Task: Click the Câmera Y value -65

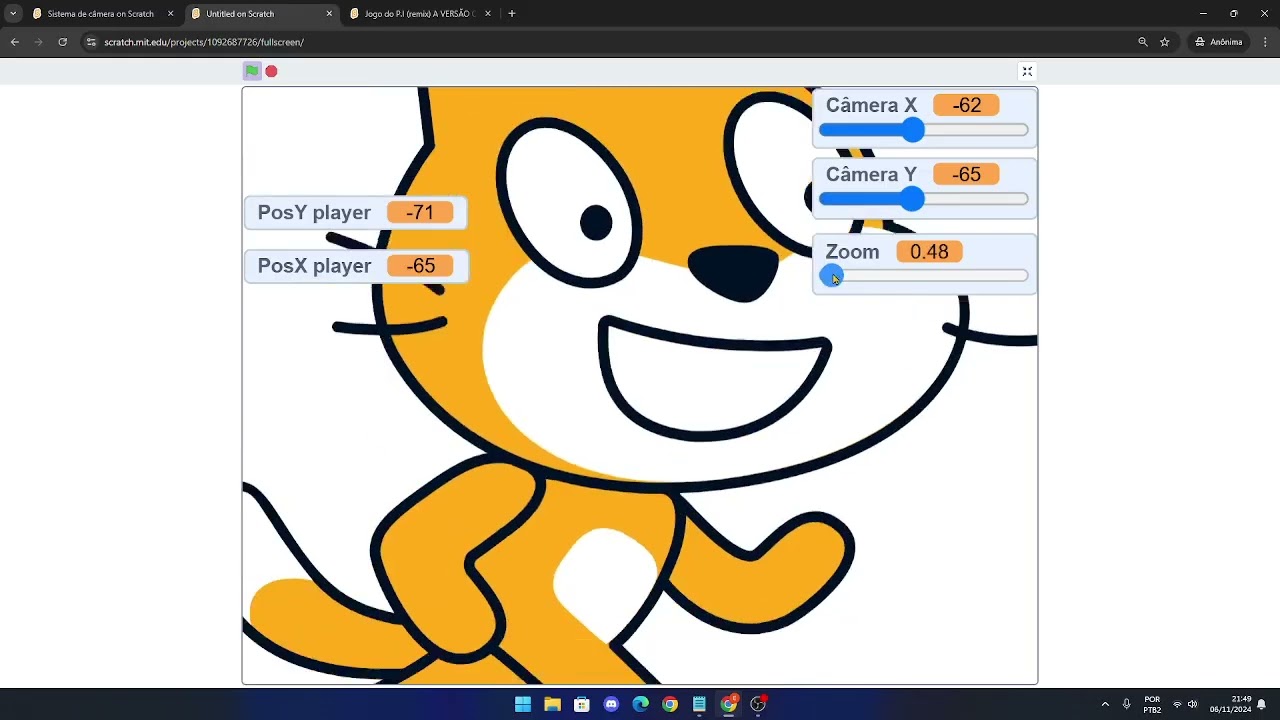Action: pos(966,174)
